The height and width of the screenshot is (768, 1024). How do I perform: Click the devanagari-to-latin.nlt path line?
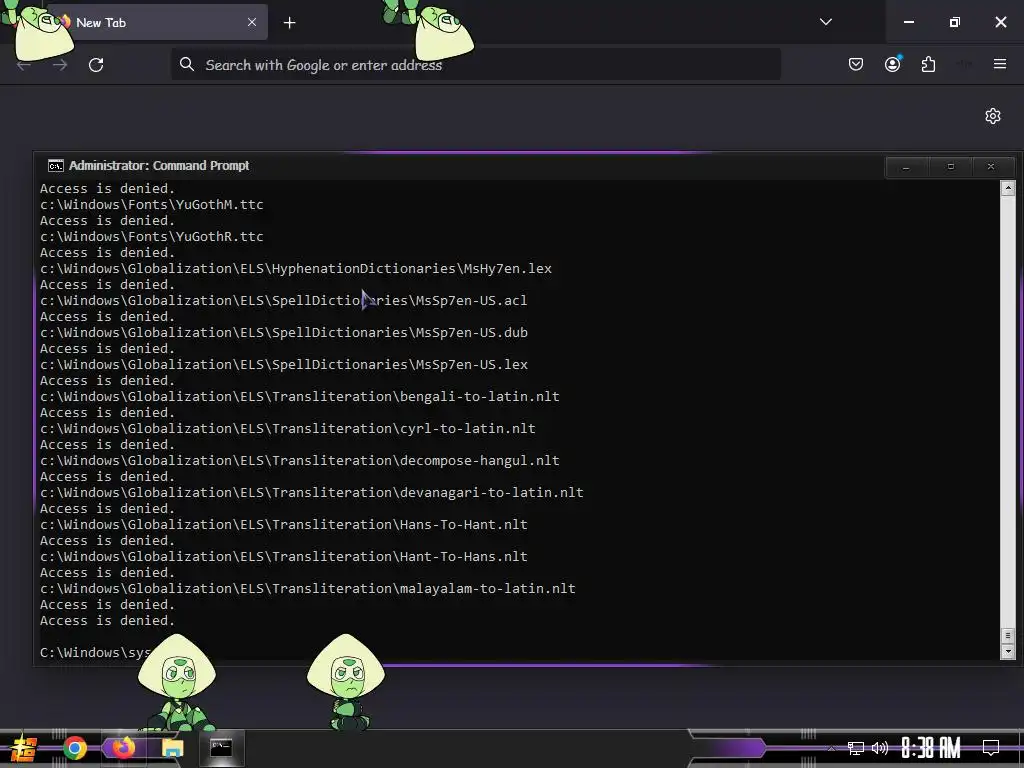coord(312,492)
